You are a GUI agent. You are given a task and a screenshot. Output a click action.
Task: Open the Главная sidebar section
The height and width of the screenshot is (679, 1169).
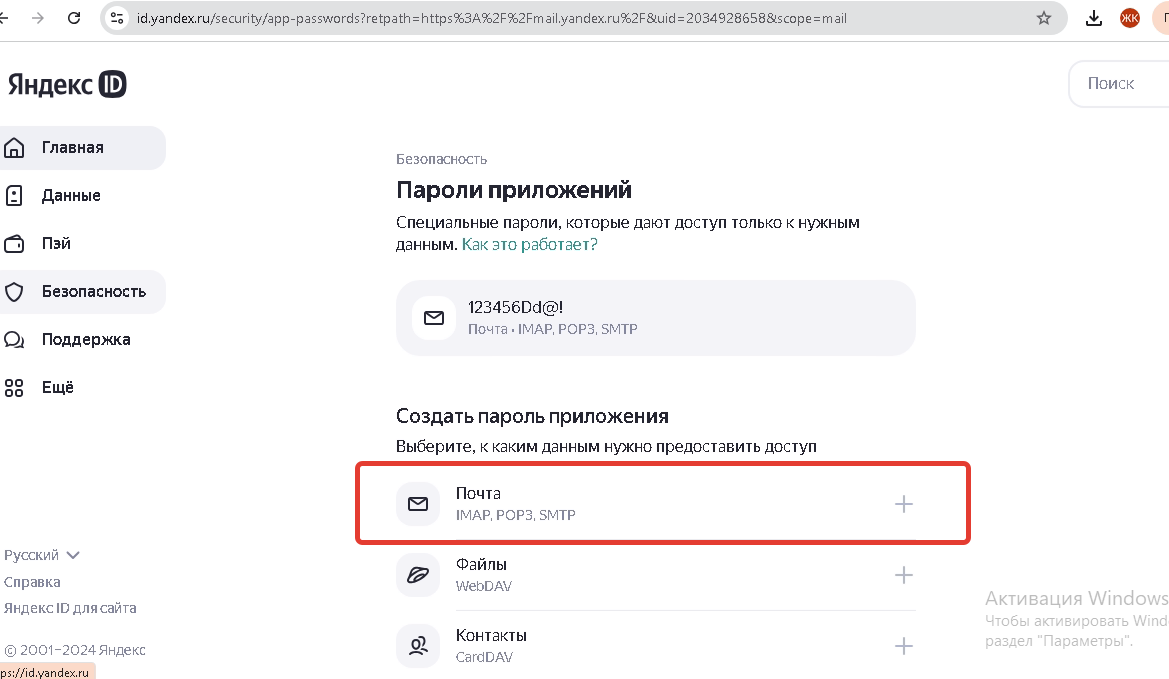(82, 148)
